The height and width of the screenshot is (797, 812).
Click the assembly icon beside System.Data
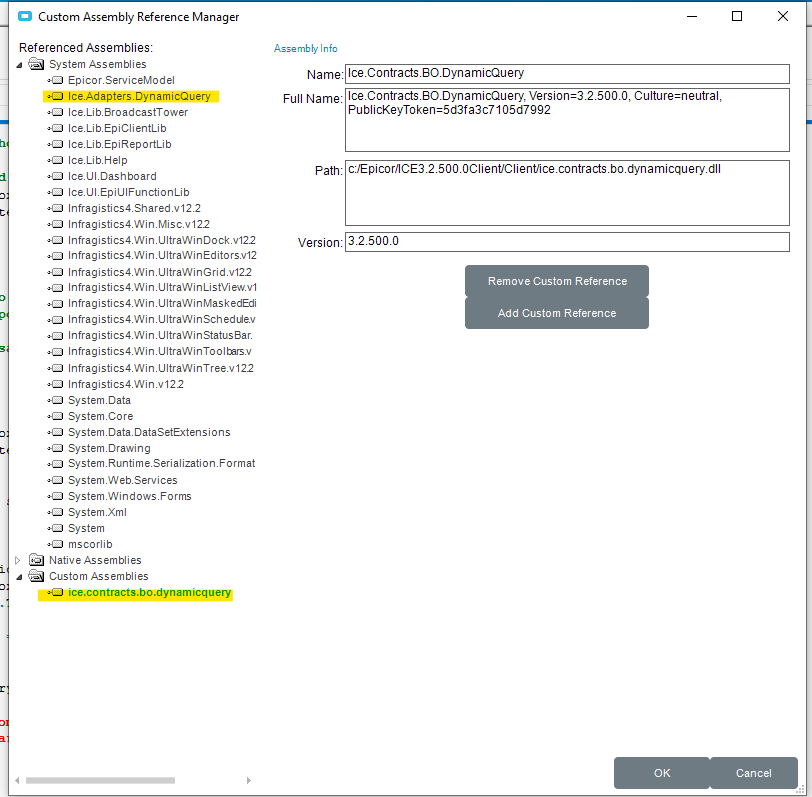pos(56,401)
